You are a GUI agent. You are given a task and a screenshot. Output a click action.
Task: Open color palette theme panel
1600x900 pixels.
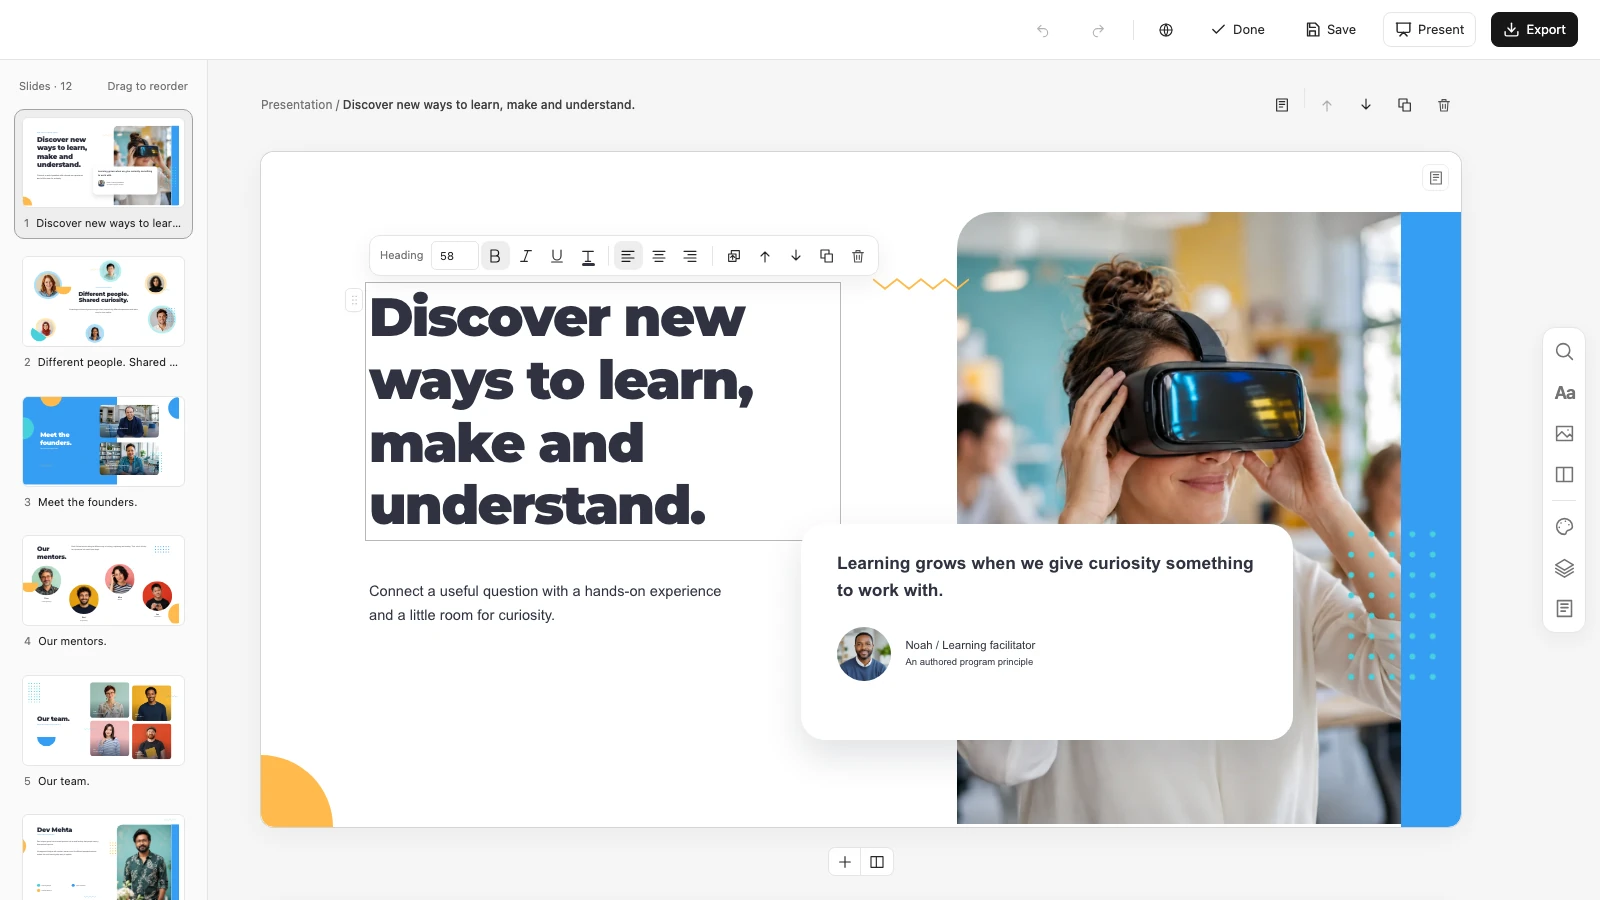1565,527
